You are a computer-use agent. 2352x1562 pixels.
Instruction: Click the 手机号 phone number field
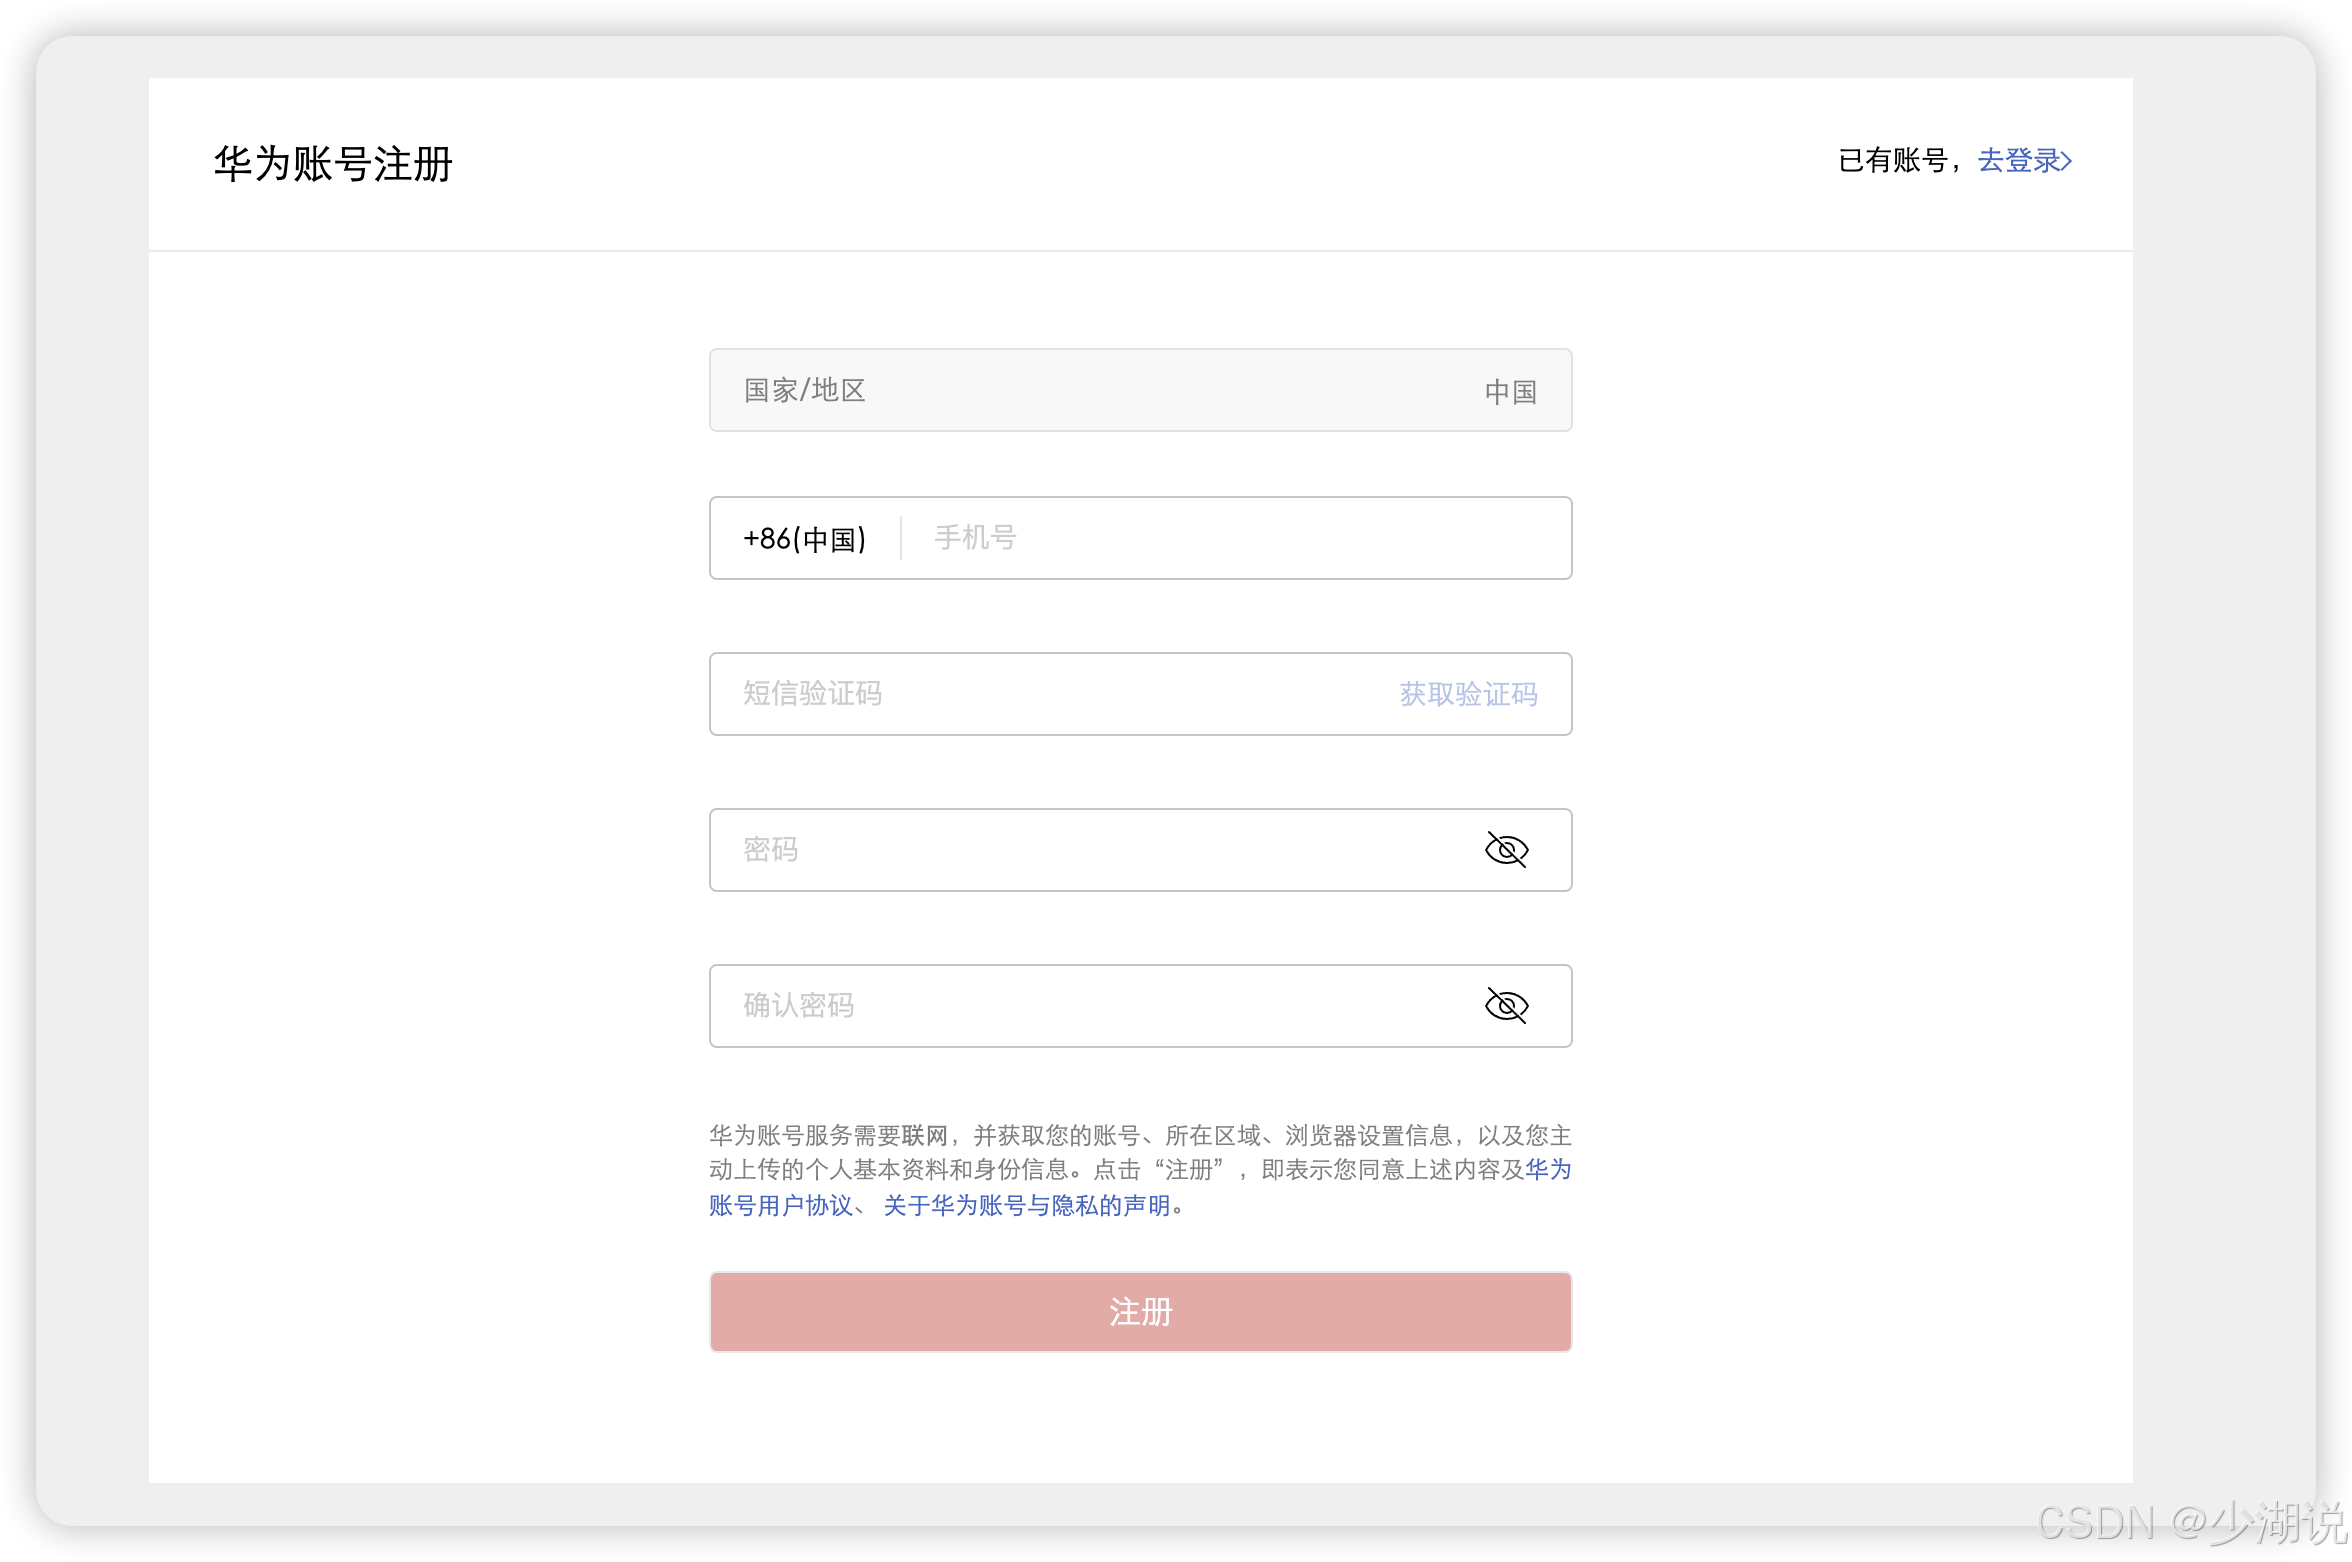tap(1200, 538)
